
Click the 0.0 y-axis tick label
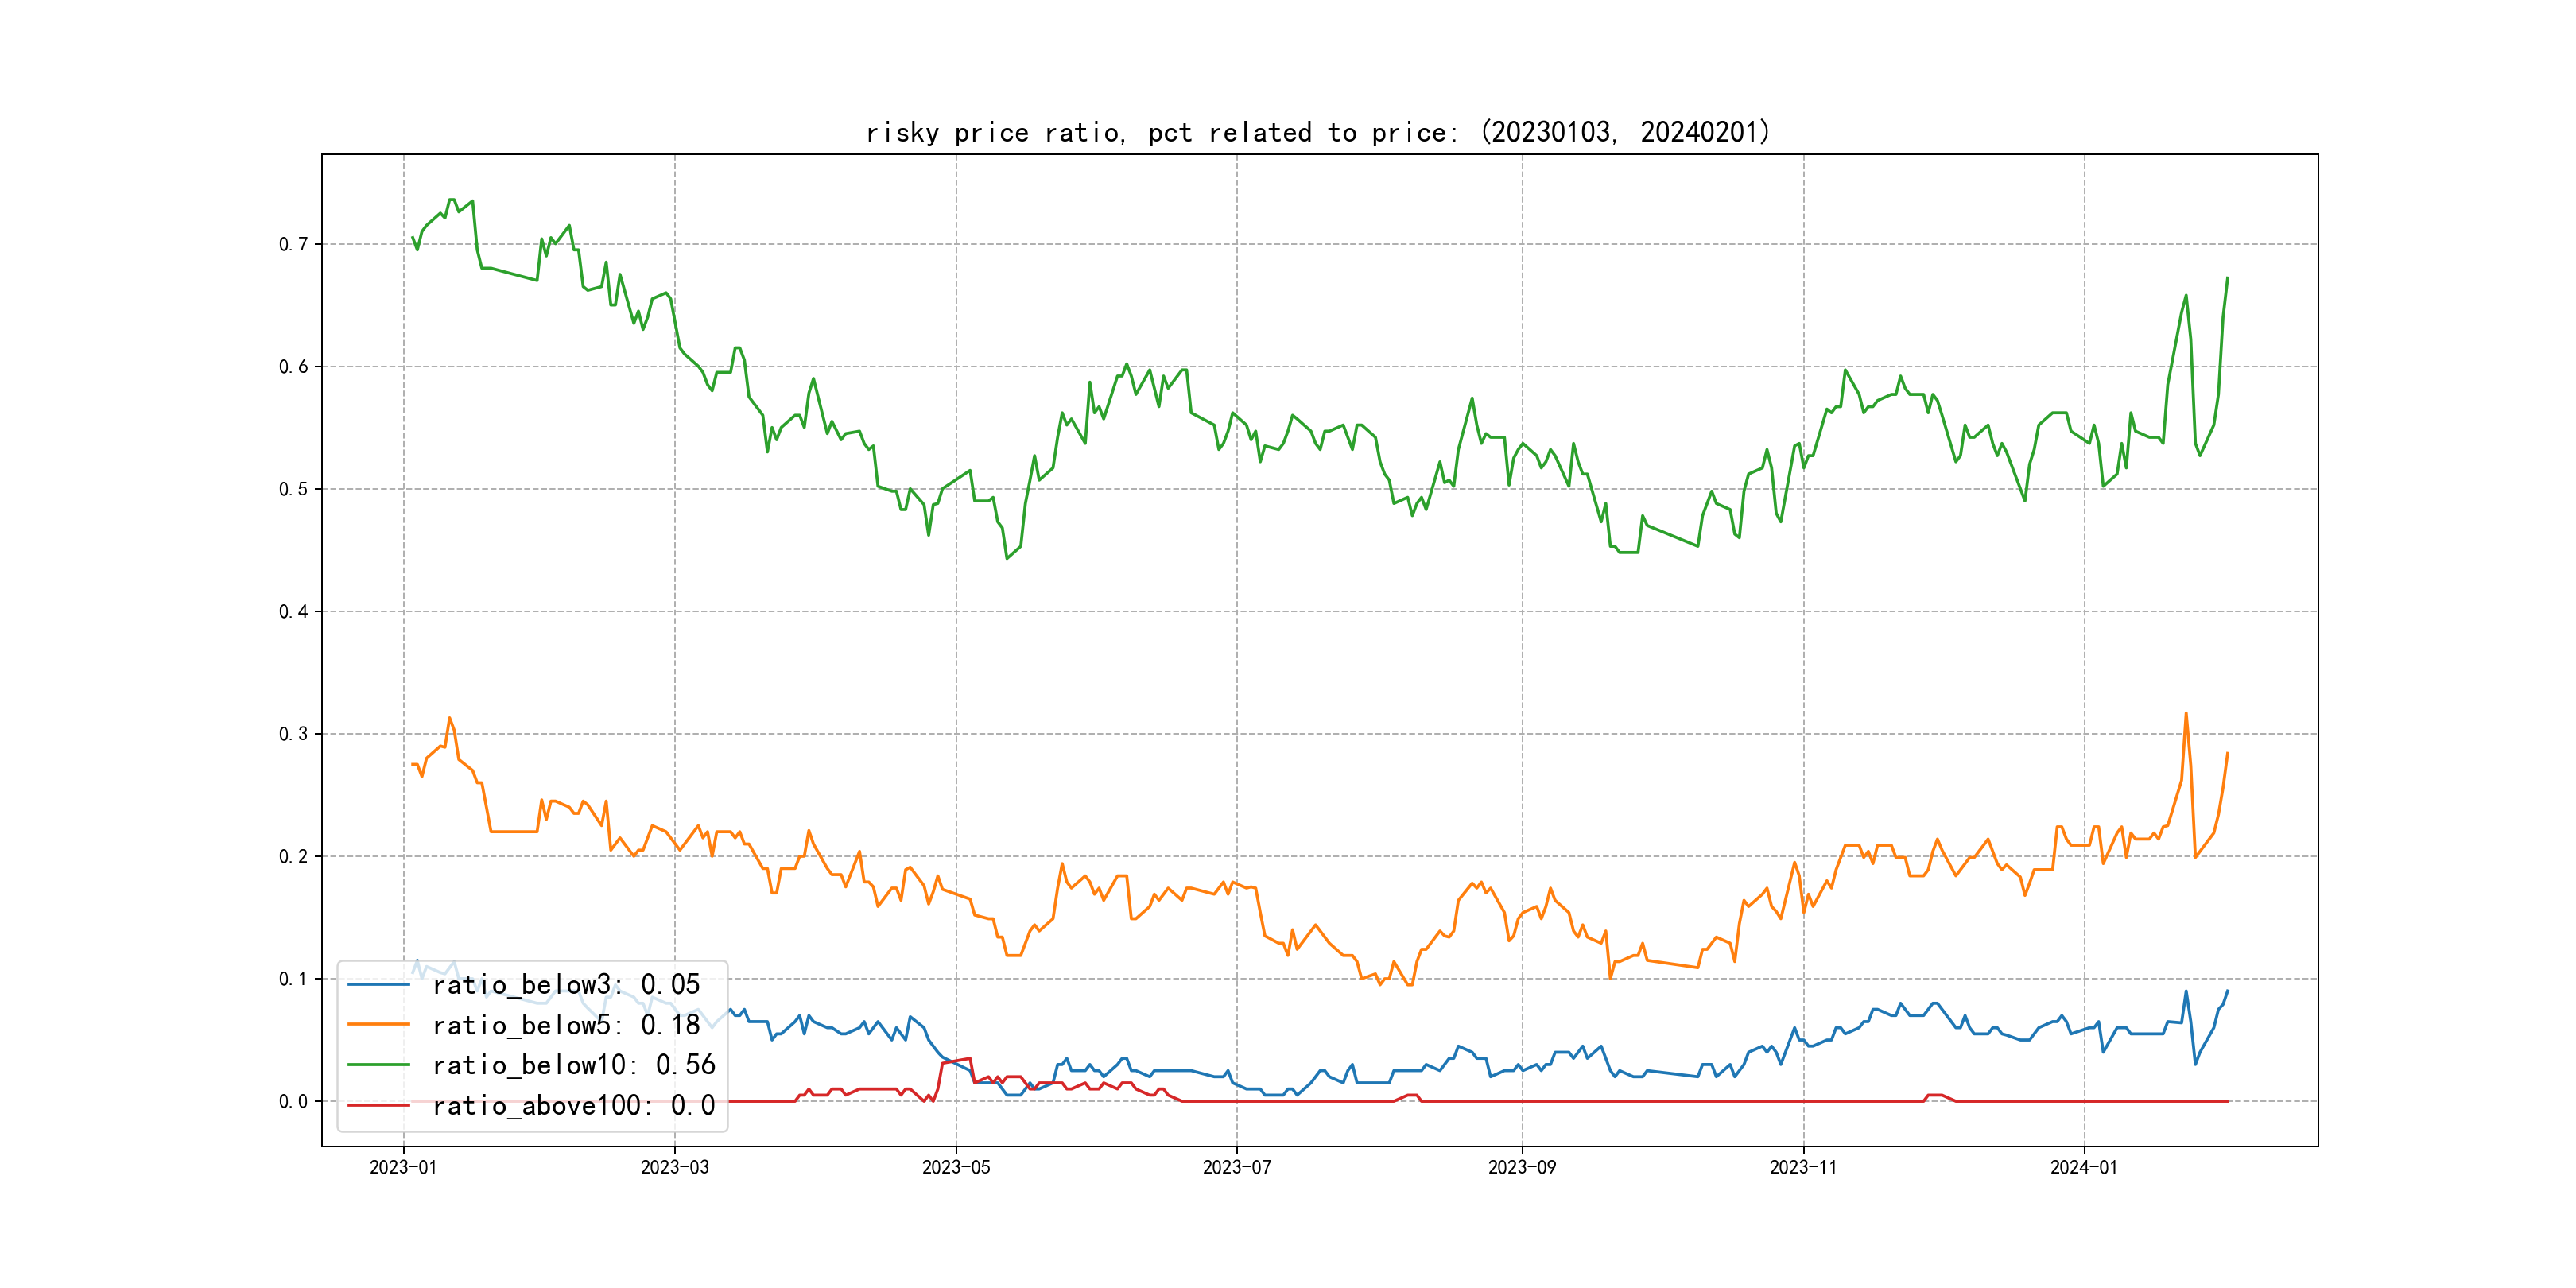293,1101
